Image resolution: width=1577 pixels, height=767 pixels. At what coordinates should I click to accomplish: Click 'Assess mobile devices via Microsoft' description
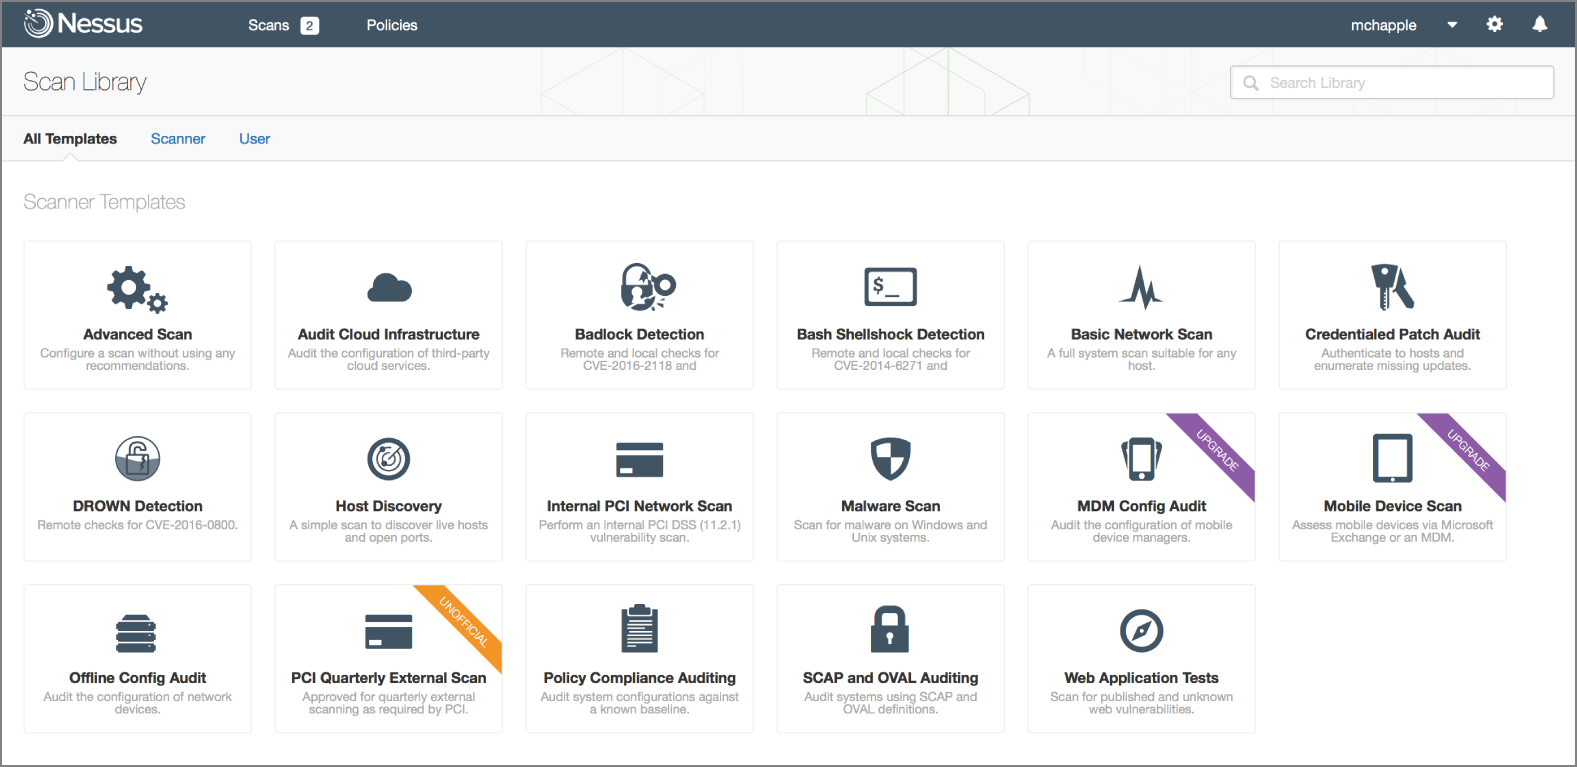pyautogui.click(x=1392, y=531)
